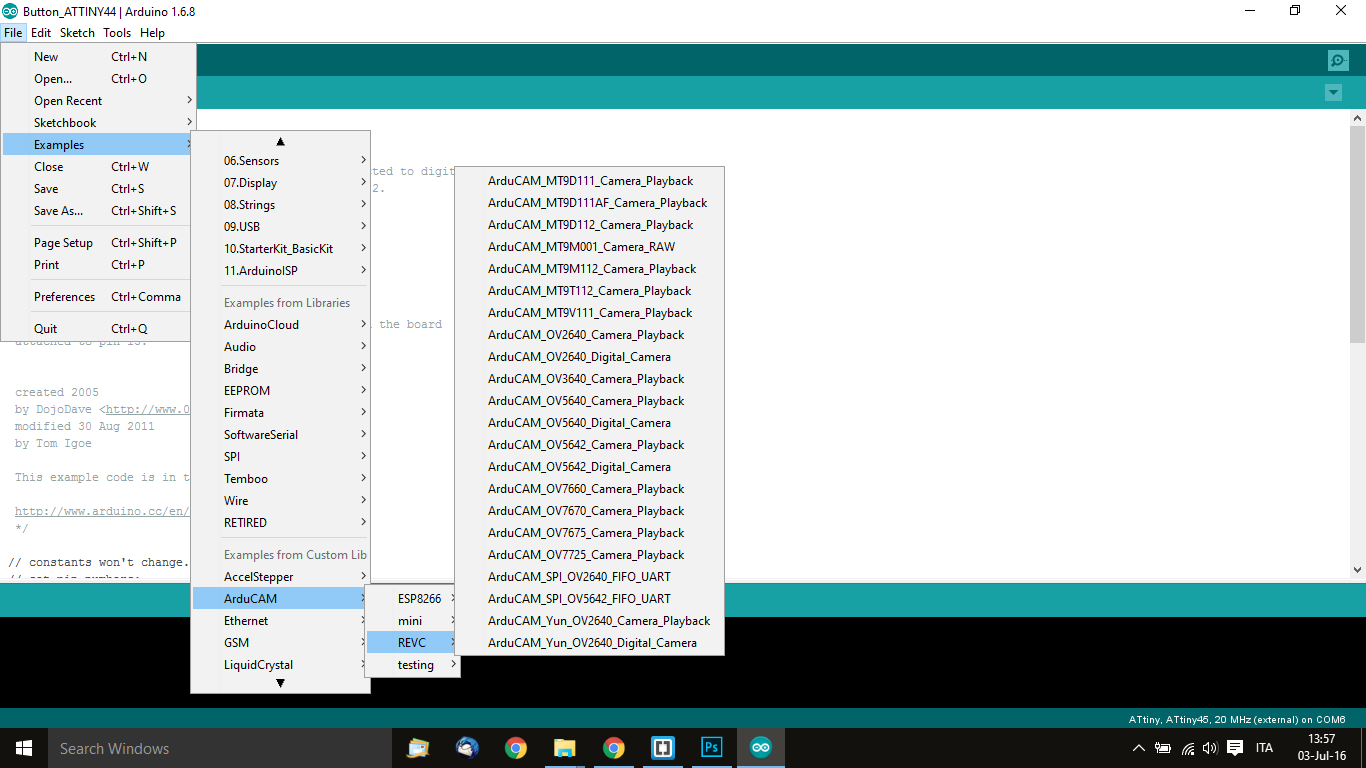Click the ITA keyboard language indicator
Image resolution: width=1366 pixels, height=768 pixels.
[x=1264, y=748]
